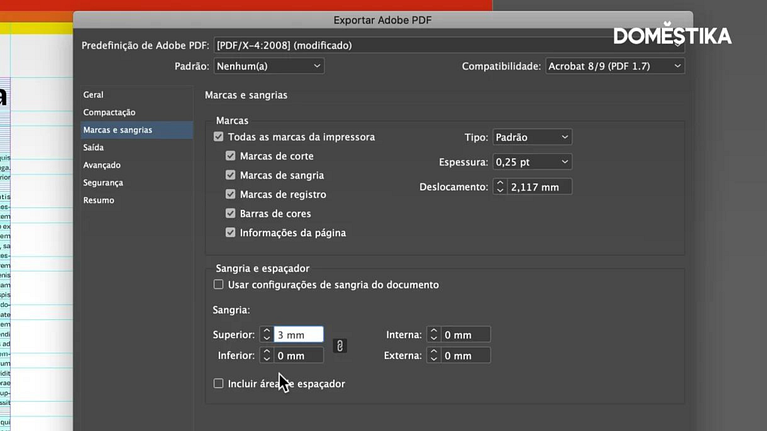The height and width of the screenshot is (431, 767).
Task: Open the Saída section
Action: pos(93,147)
